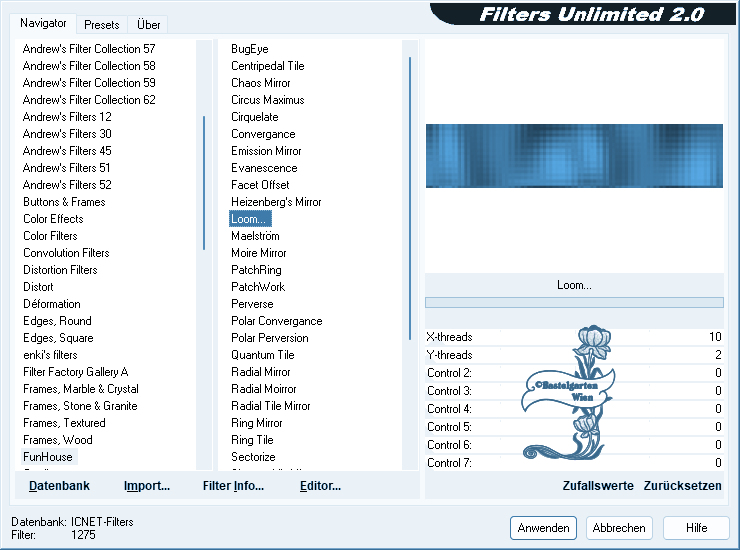
Task: Select Color Filters category
Action: [x=50, y=236]
